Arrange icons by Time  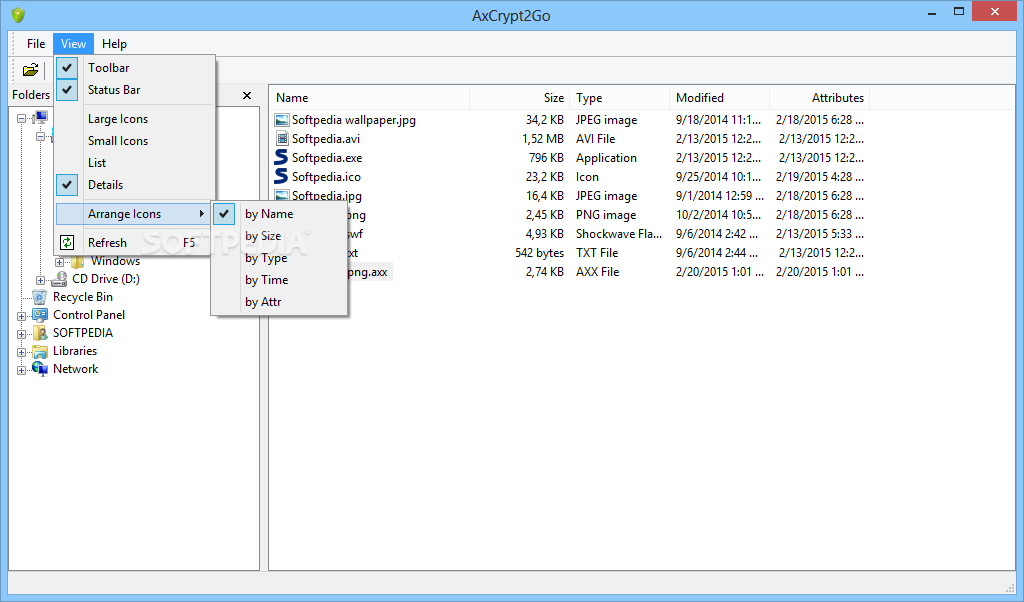click(x=279, y=279)
